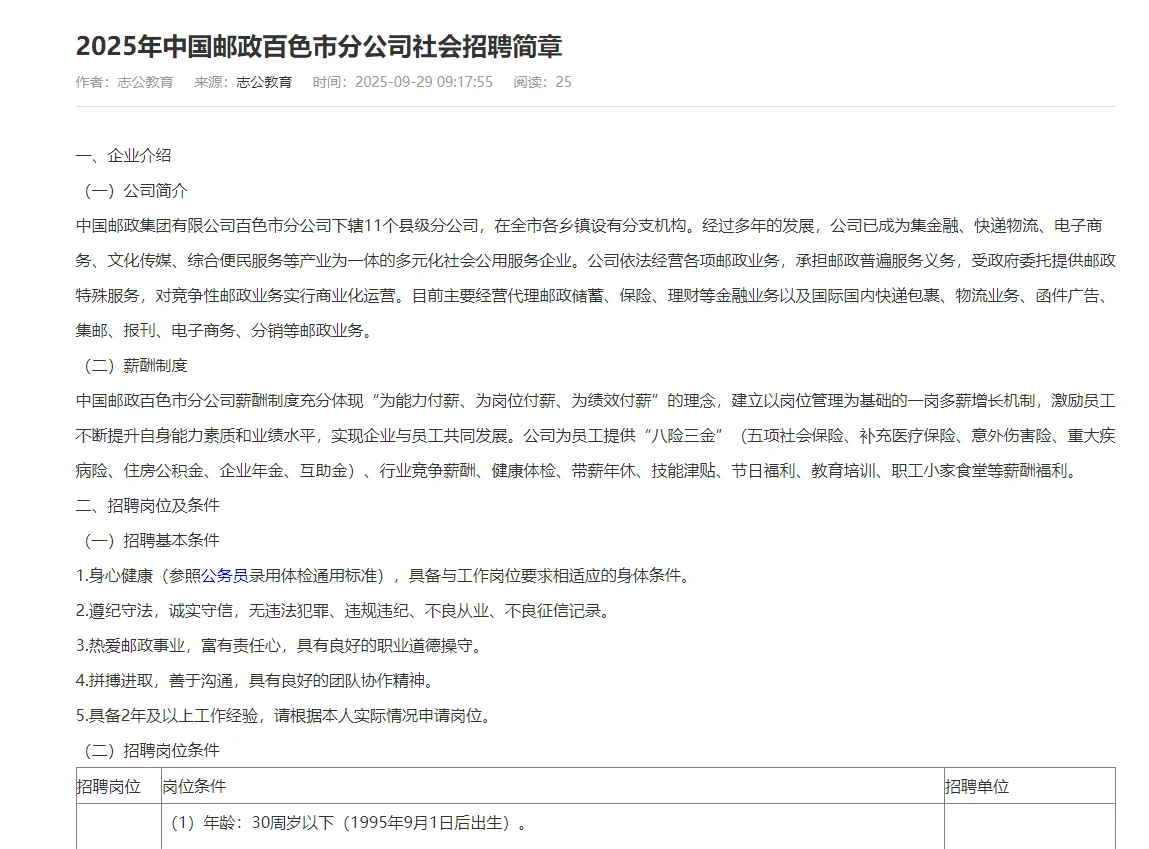The image size is (1149, 849).
Task: Click the 志公教育 source link after 来源
Action: (x=264, y=82)
